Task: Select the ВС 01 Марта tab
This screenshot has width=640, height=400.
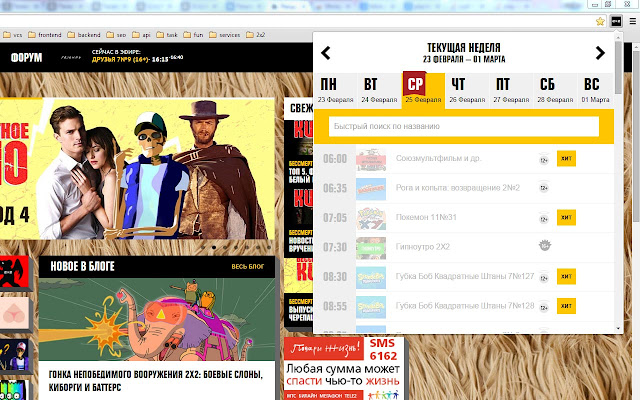Action: [595, 90]
